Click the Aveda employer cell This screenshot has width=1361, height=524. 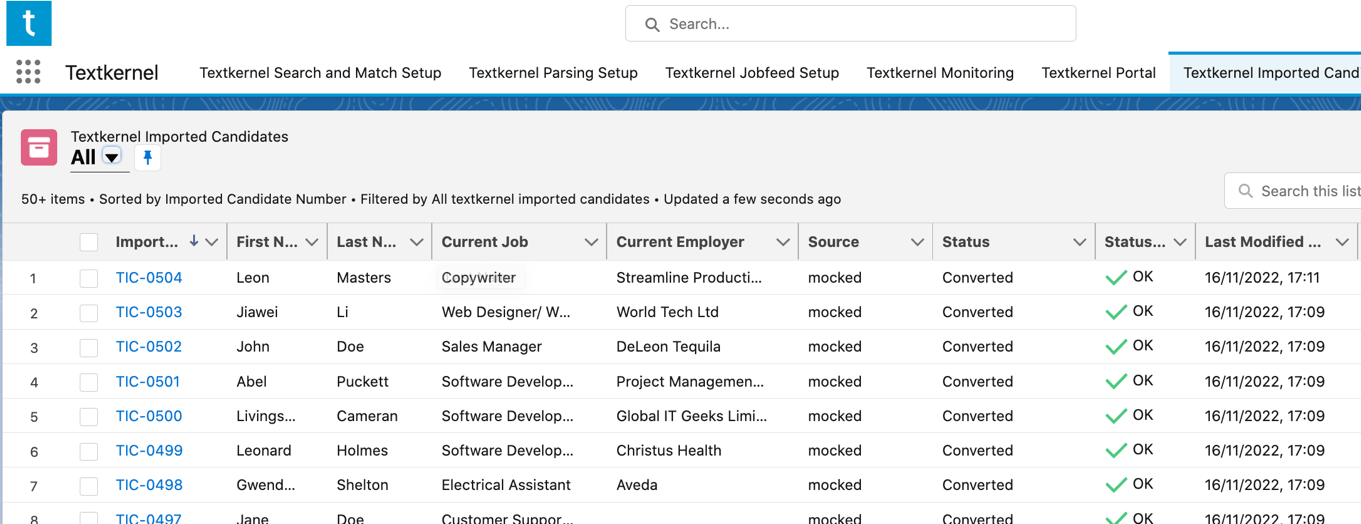coord(637,485)
